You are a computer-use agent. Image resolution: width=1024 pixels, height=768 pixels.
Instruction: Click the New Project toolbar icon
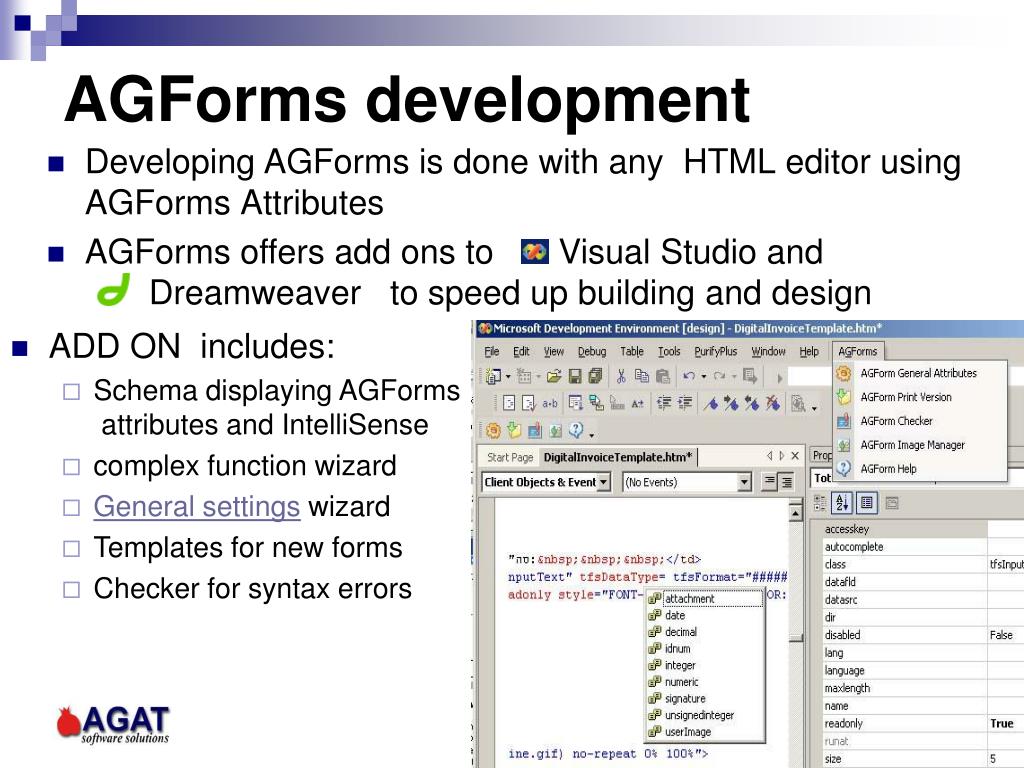493,376
